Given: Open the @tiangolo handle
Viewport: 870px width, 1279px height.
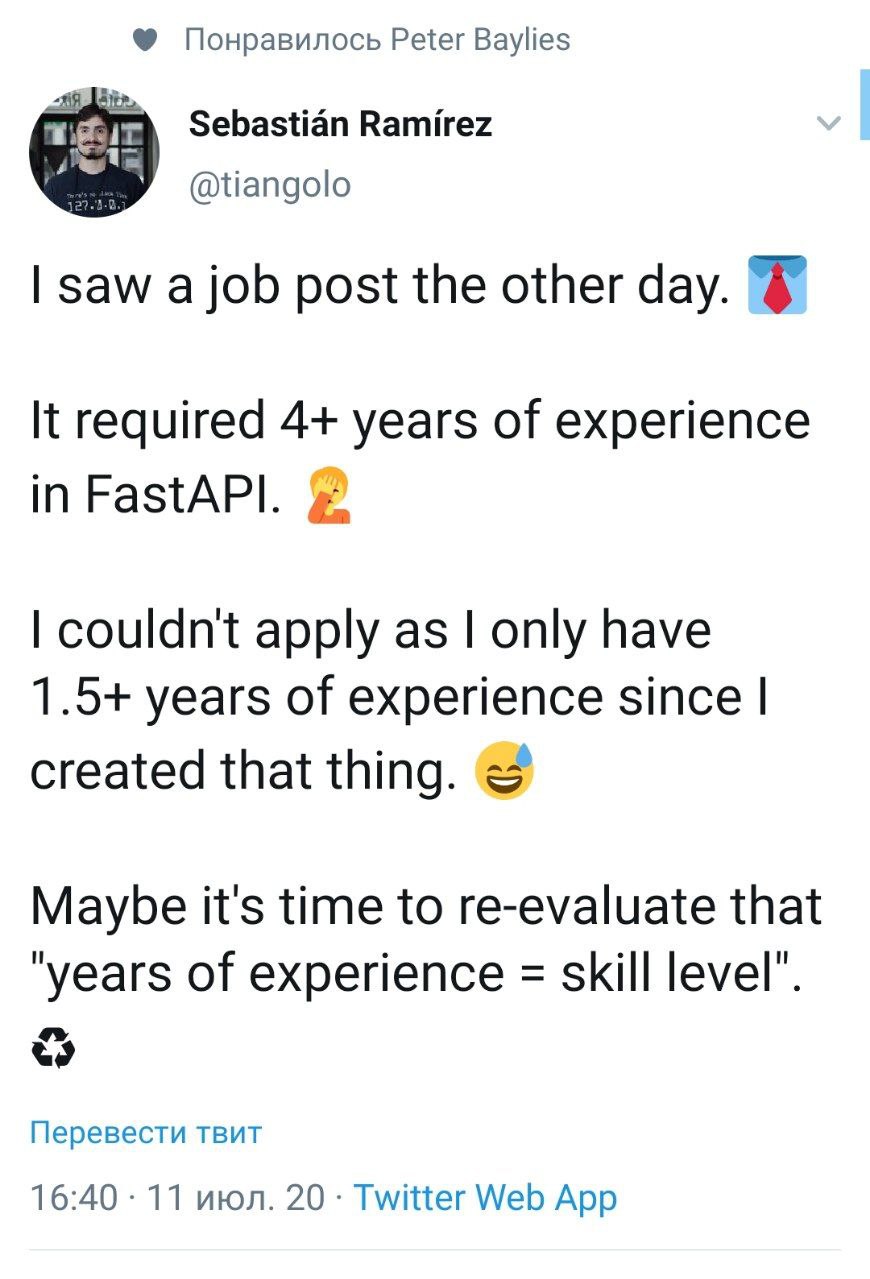Looking at the screenshot, I should (x=270, y=185).
